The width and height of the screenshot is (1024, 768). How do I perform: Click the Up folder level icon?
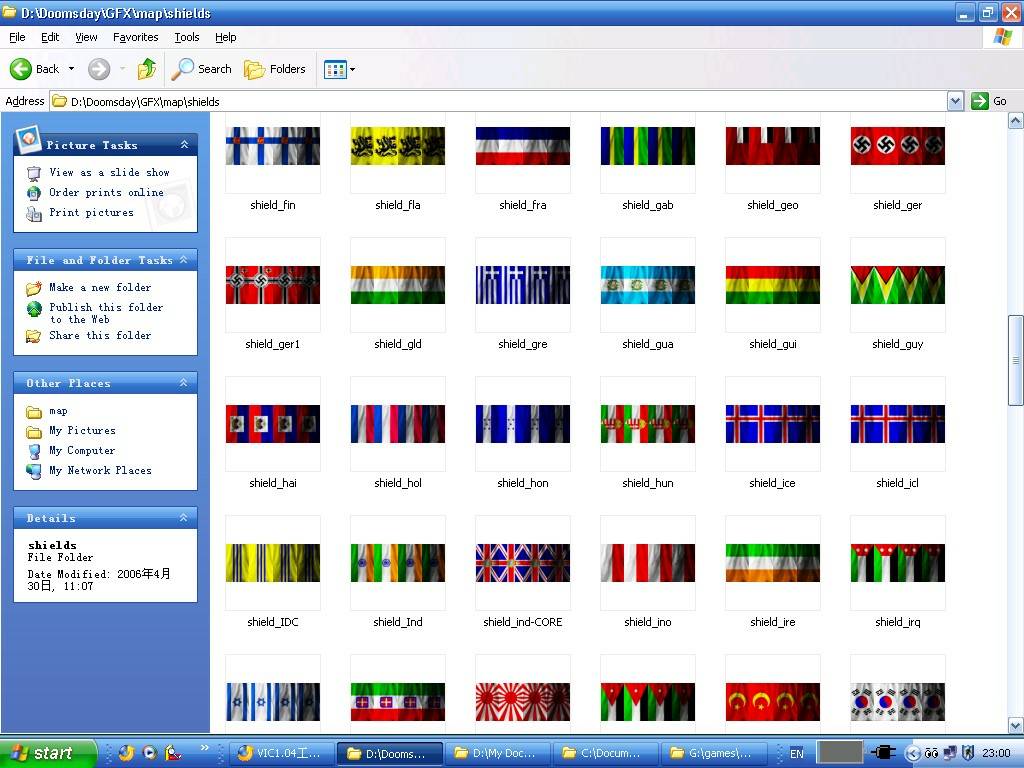click(147, 69)
